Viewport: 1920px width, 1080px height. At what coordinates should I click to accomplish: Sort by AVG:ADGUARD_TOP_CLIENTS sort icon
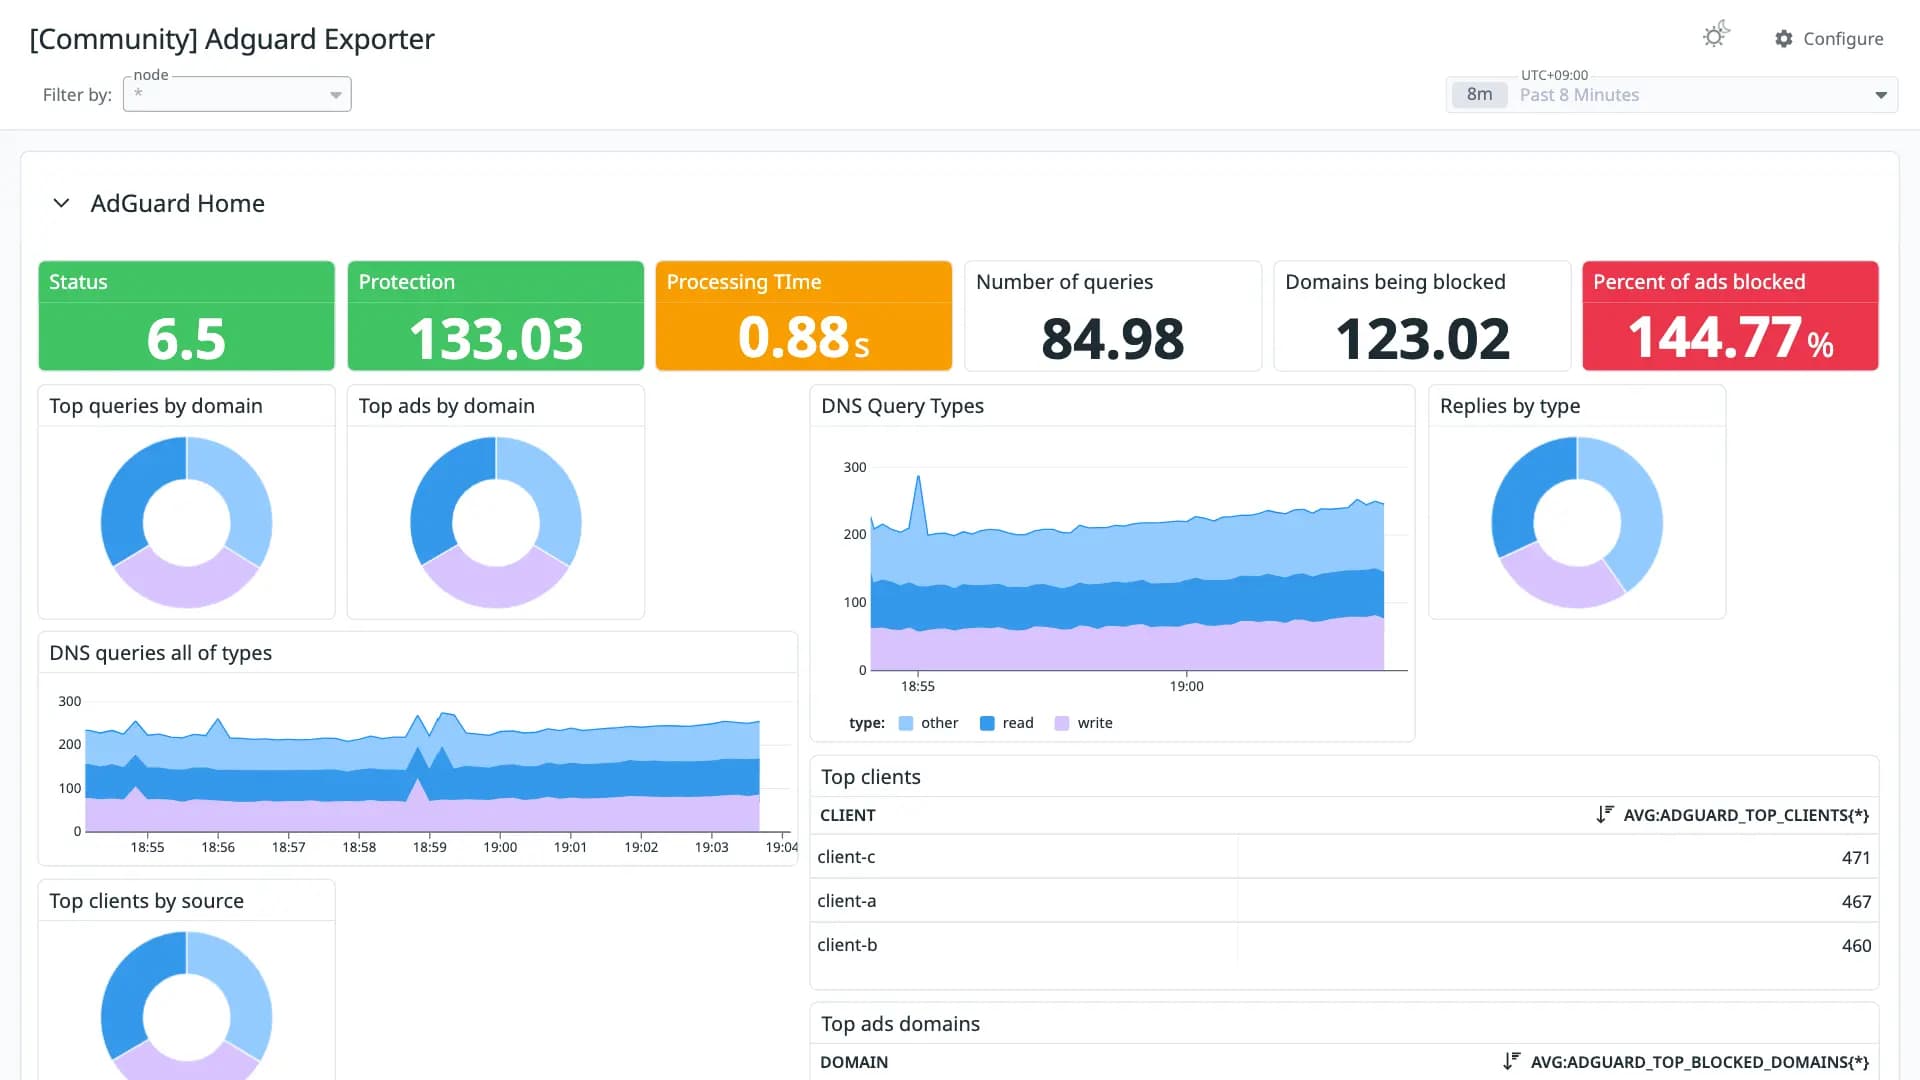point(1605,815)
